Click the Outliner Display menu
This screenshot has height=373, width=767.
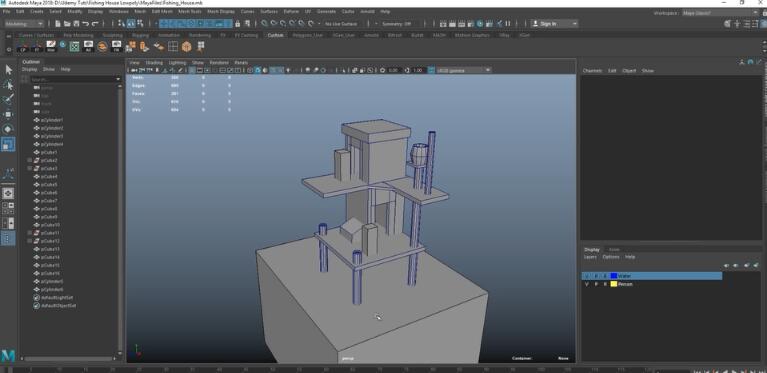(x=29, y=69)
